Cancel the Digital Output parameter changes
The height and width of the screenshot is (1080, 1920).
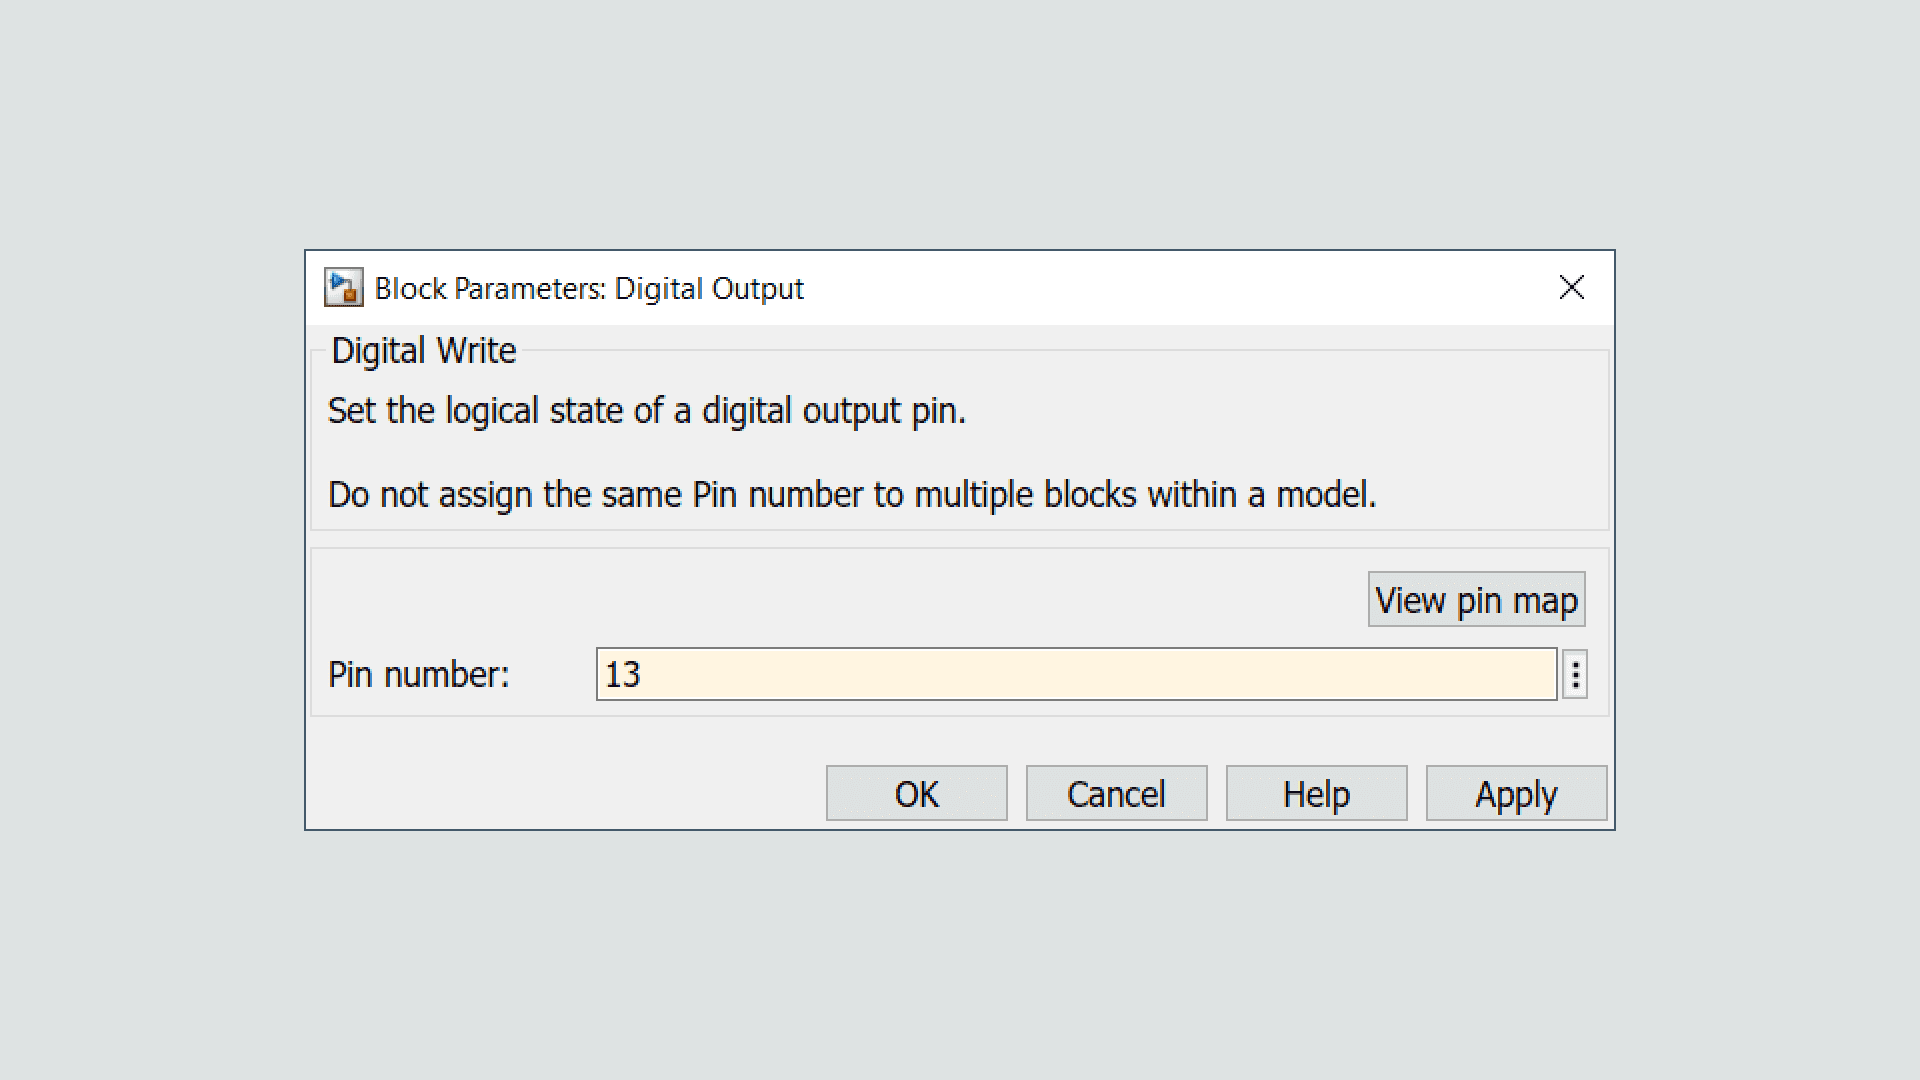coord(1116,794)
